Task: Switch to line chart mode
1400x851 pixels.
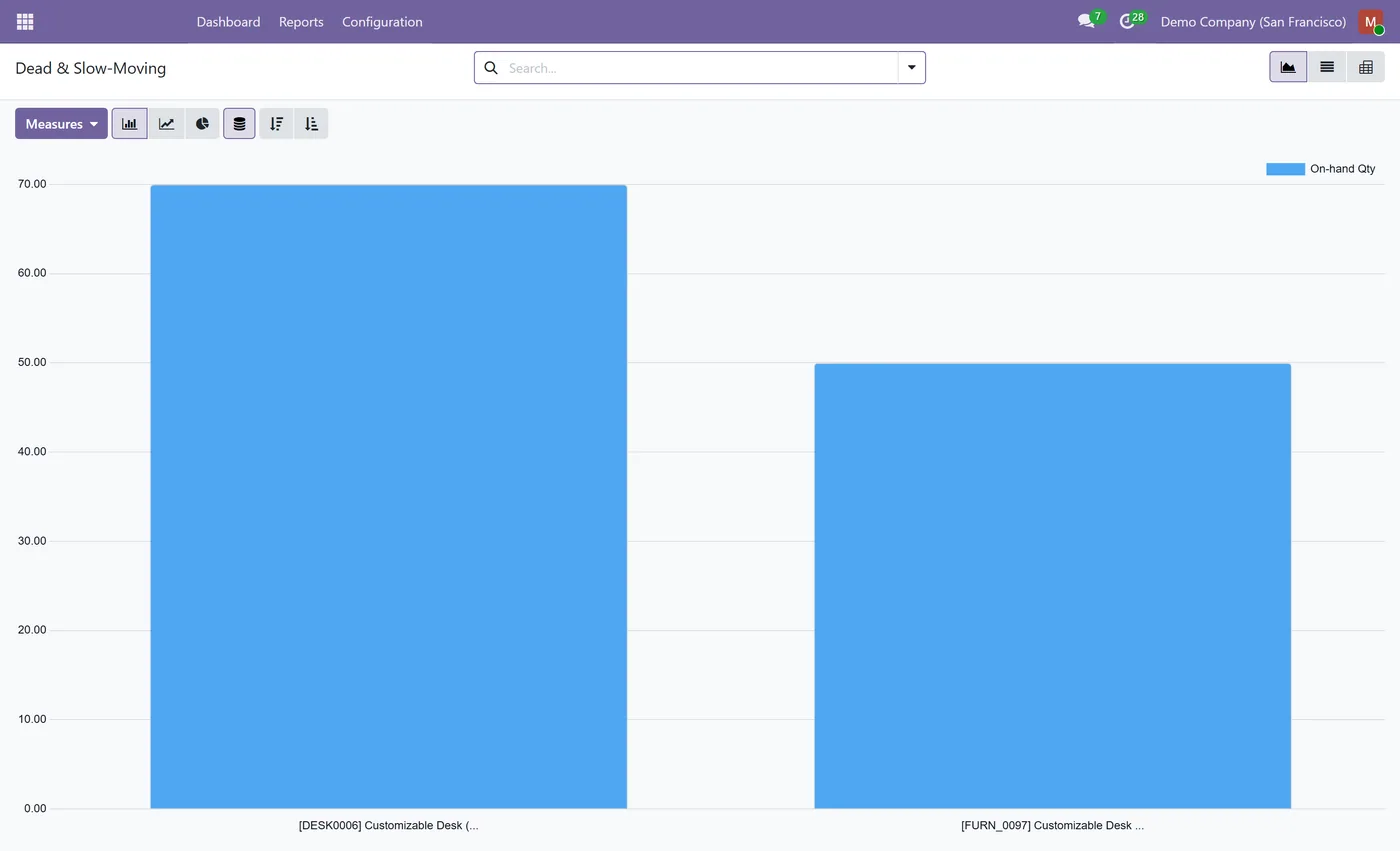Action: click(166, 124)
